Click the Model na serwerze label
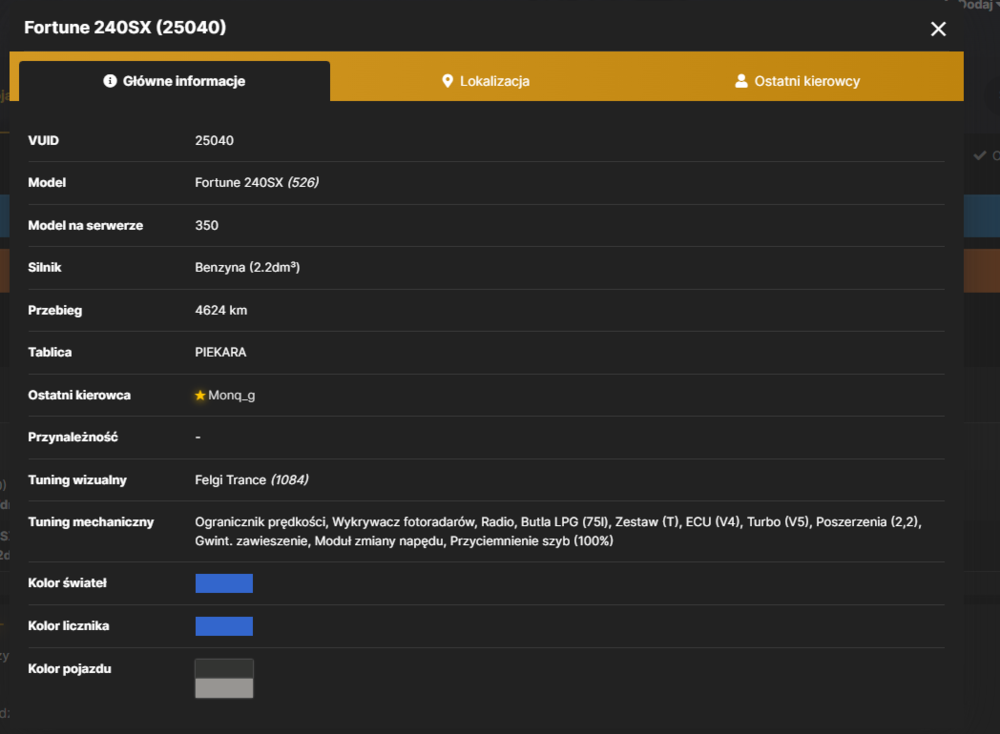1000x734 pixels. [x=85, y=225]
